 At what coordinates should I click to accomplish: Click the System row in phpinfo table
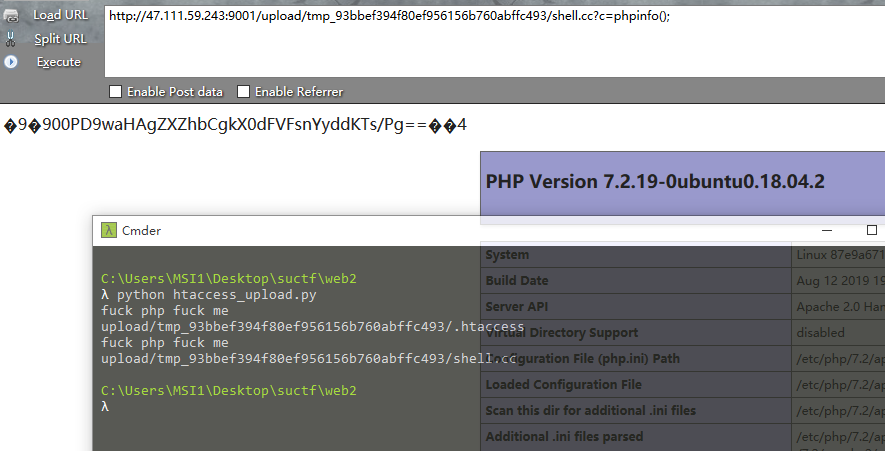683,255
